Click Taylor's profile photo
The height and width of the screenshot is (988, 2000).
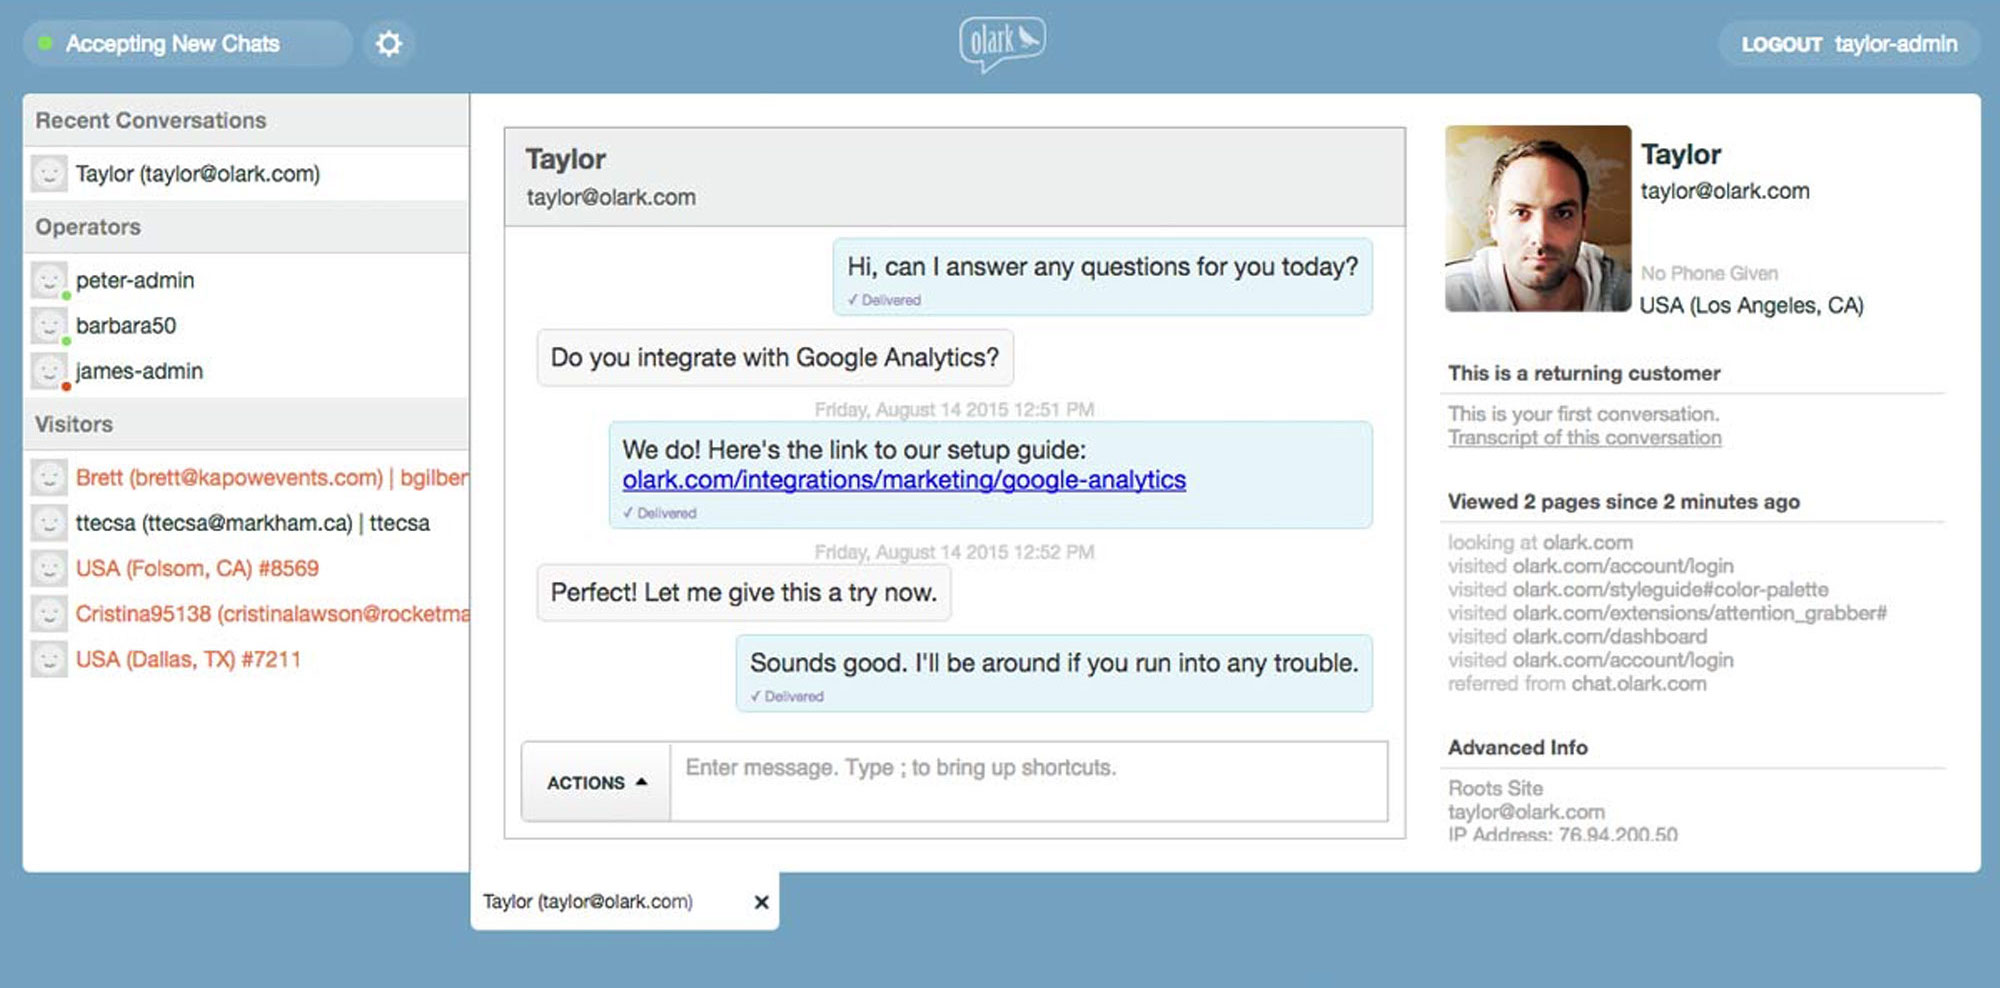coord(1537,218)
